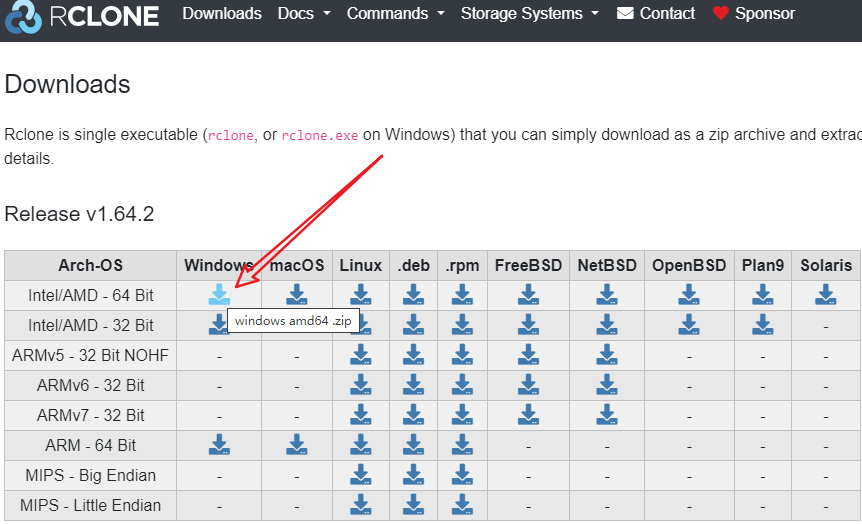This screenshot has width=862, height=524.
Task: Download Linux MIPS Little Endian build
Action: pos(361,505)
